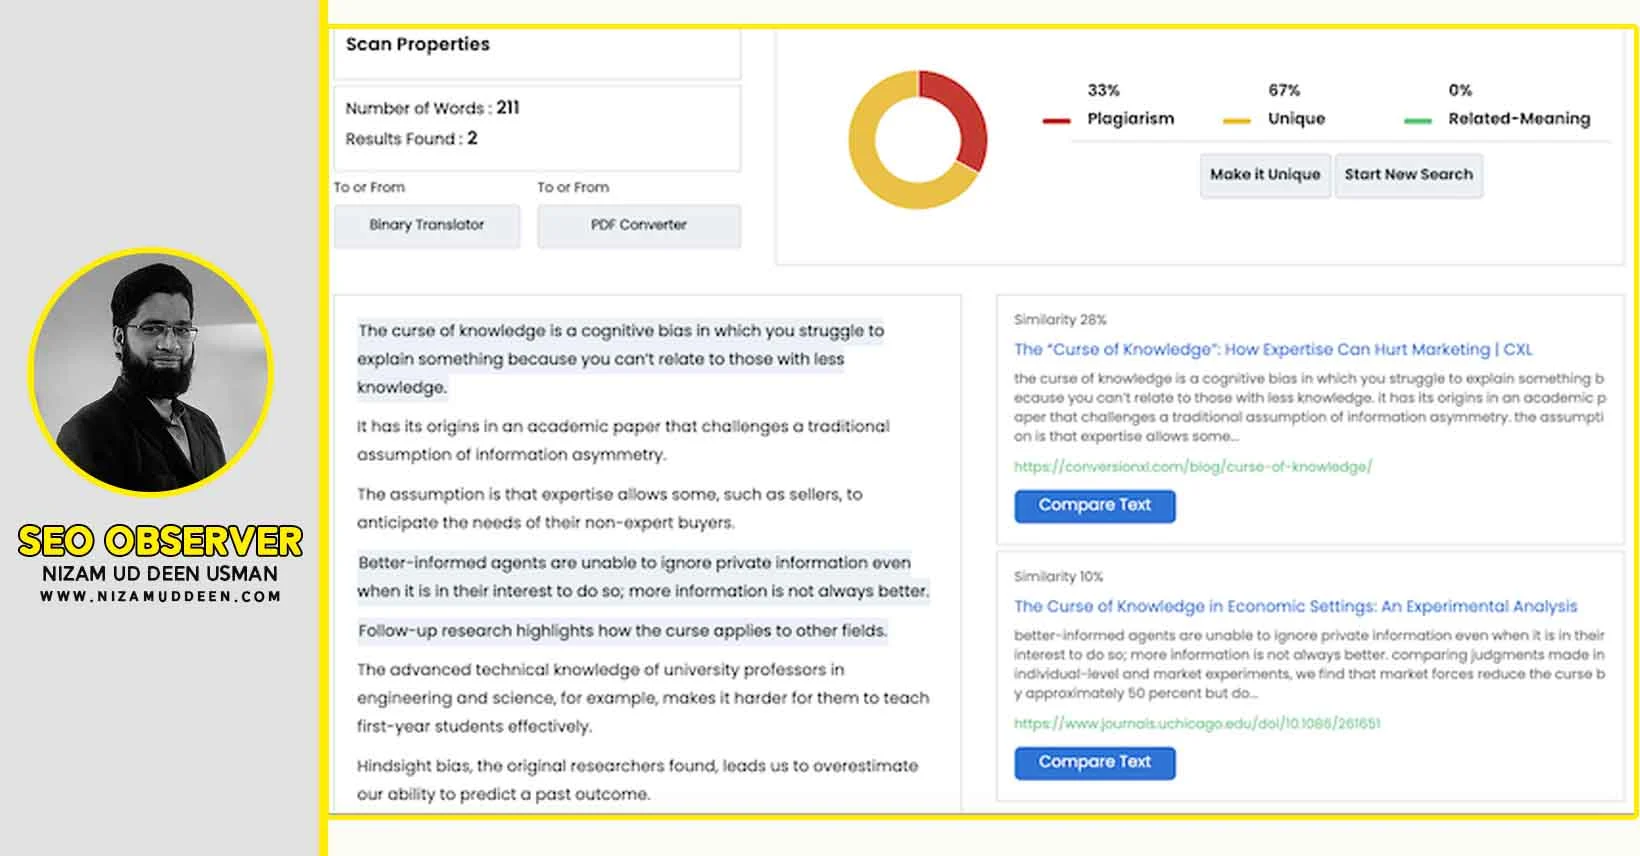Select the red Plagiarism legend marker
The height and width of the screenshot is (856, 1640).
(1057, 121)
